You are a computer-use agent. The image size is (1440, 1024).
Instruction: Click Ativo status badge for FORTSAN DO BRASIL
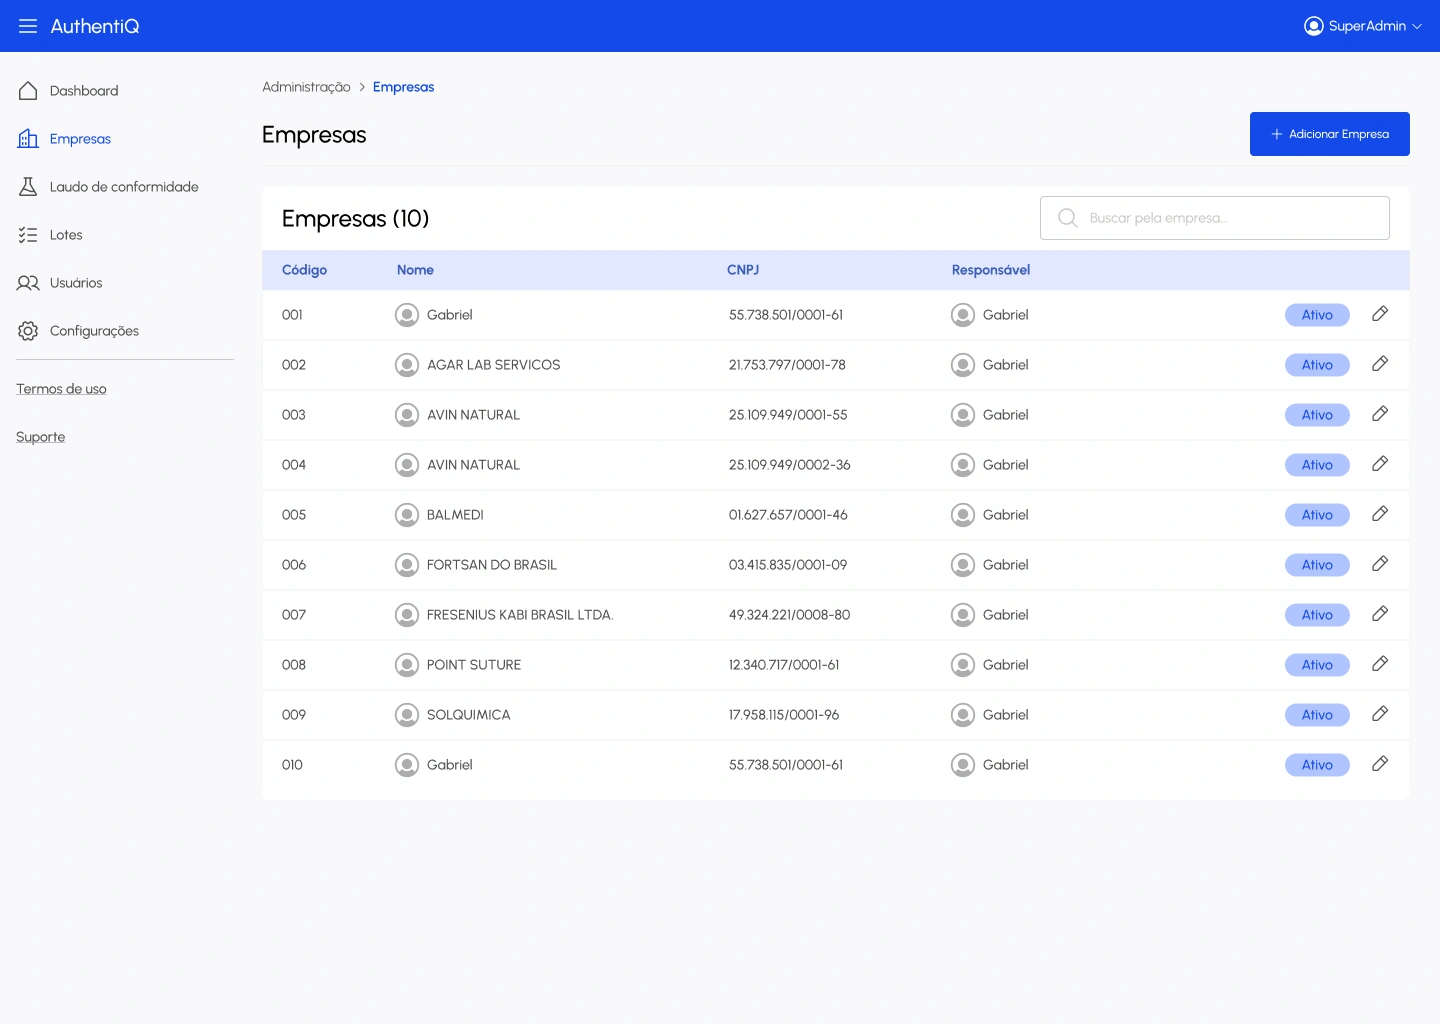(1317, 565)
